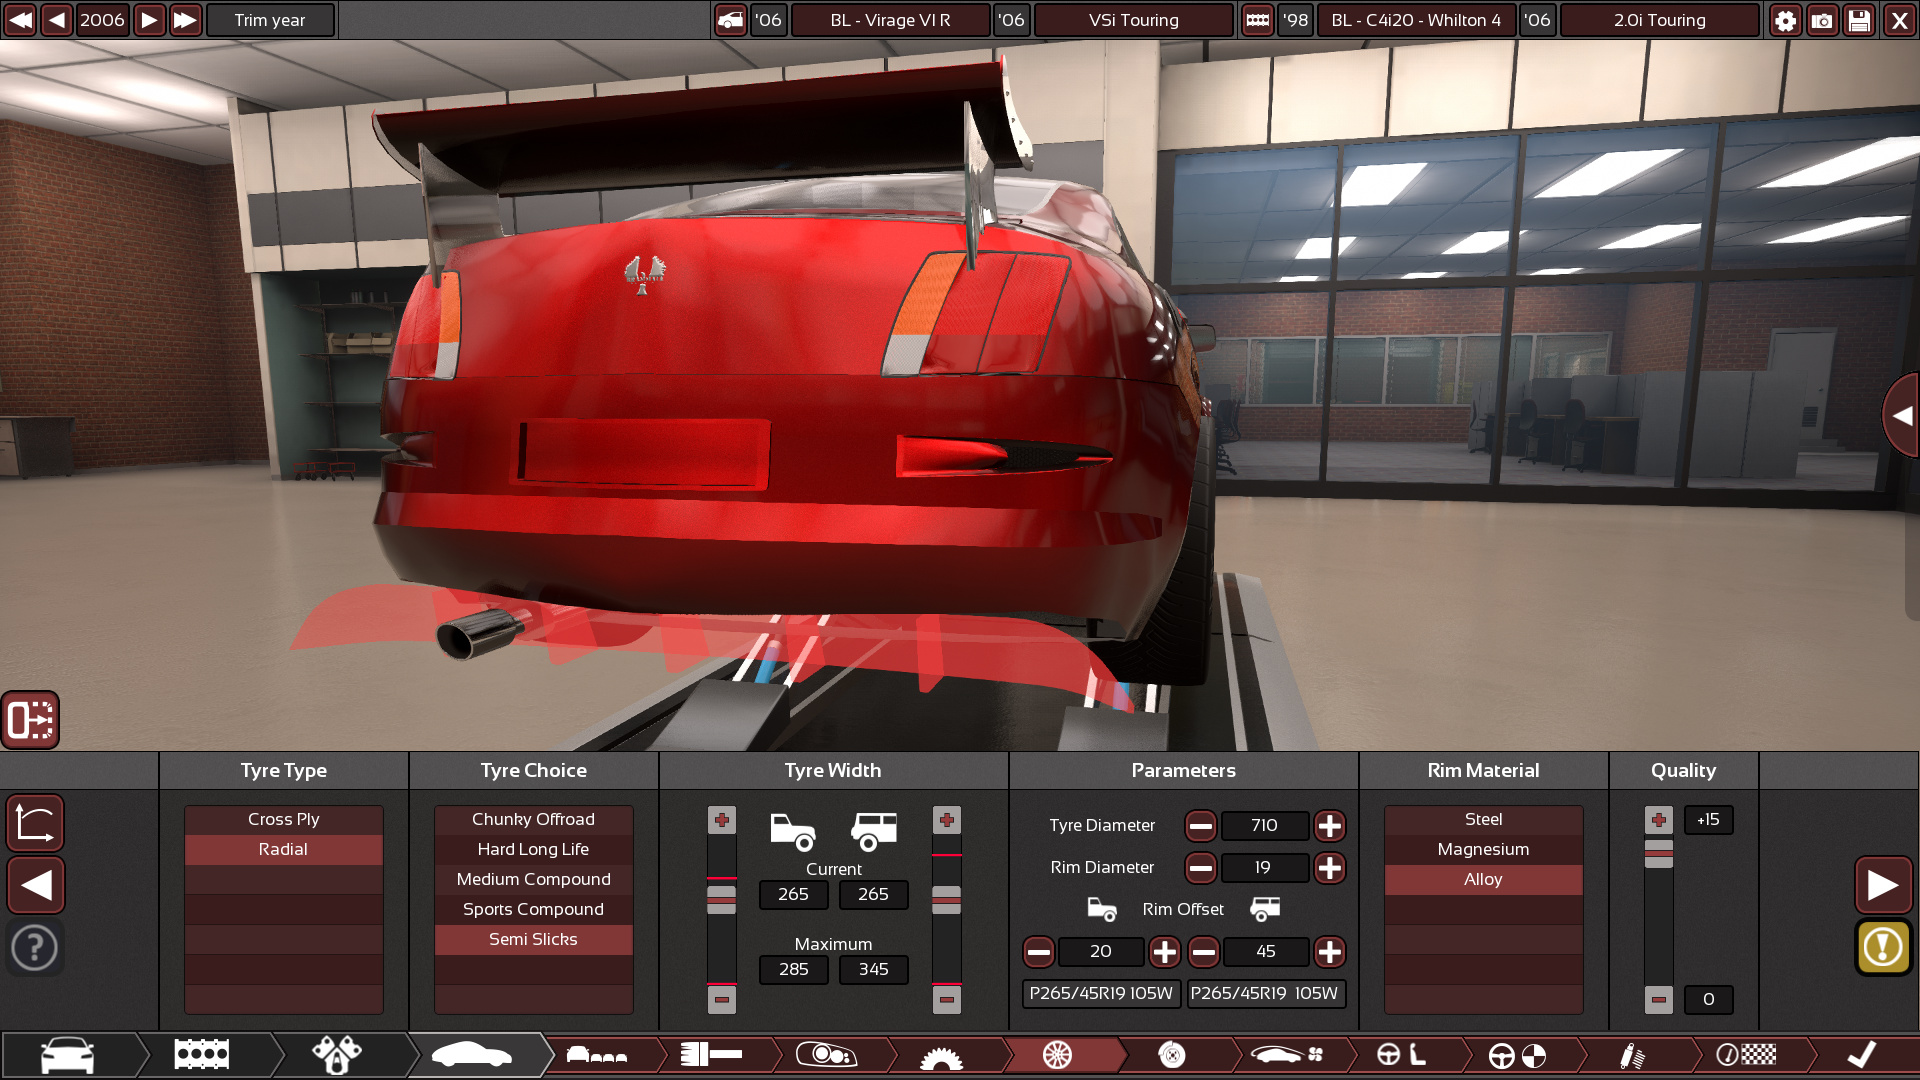Open the settings gear icon

click(1785, 20)
